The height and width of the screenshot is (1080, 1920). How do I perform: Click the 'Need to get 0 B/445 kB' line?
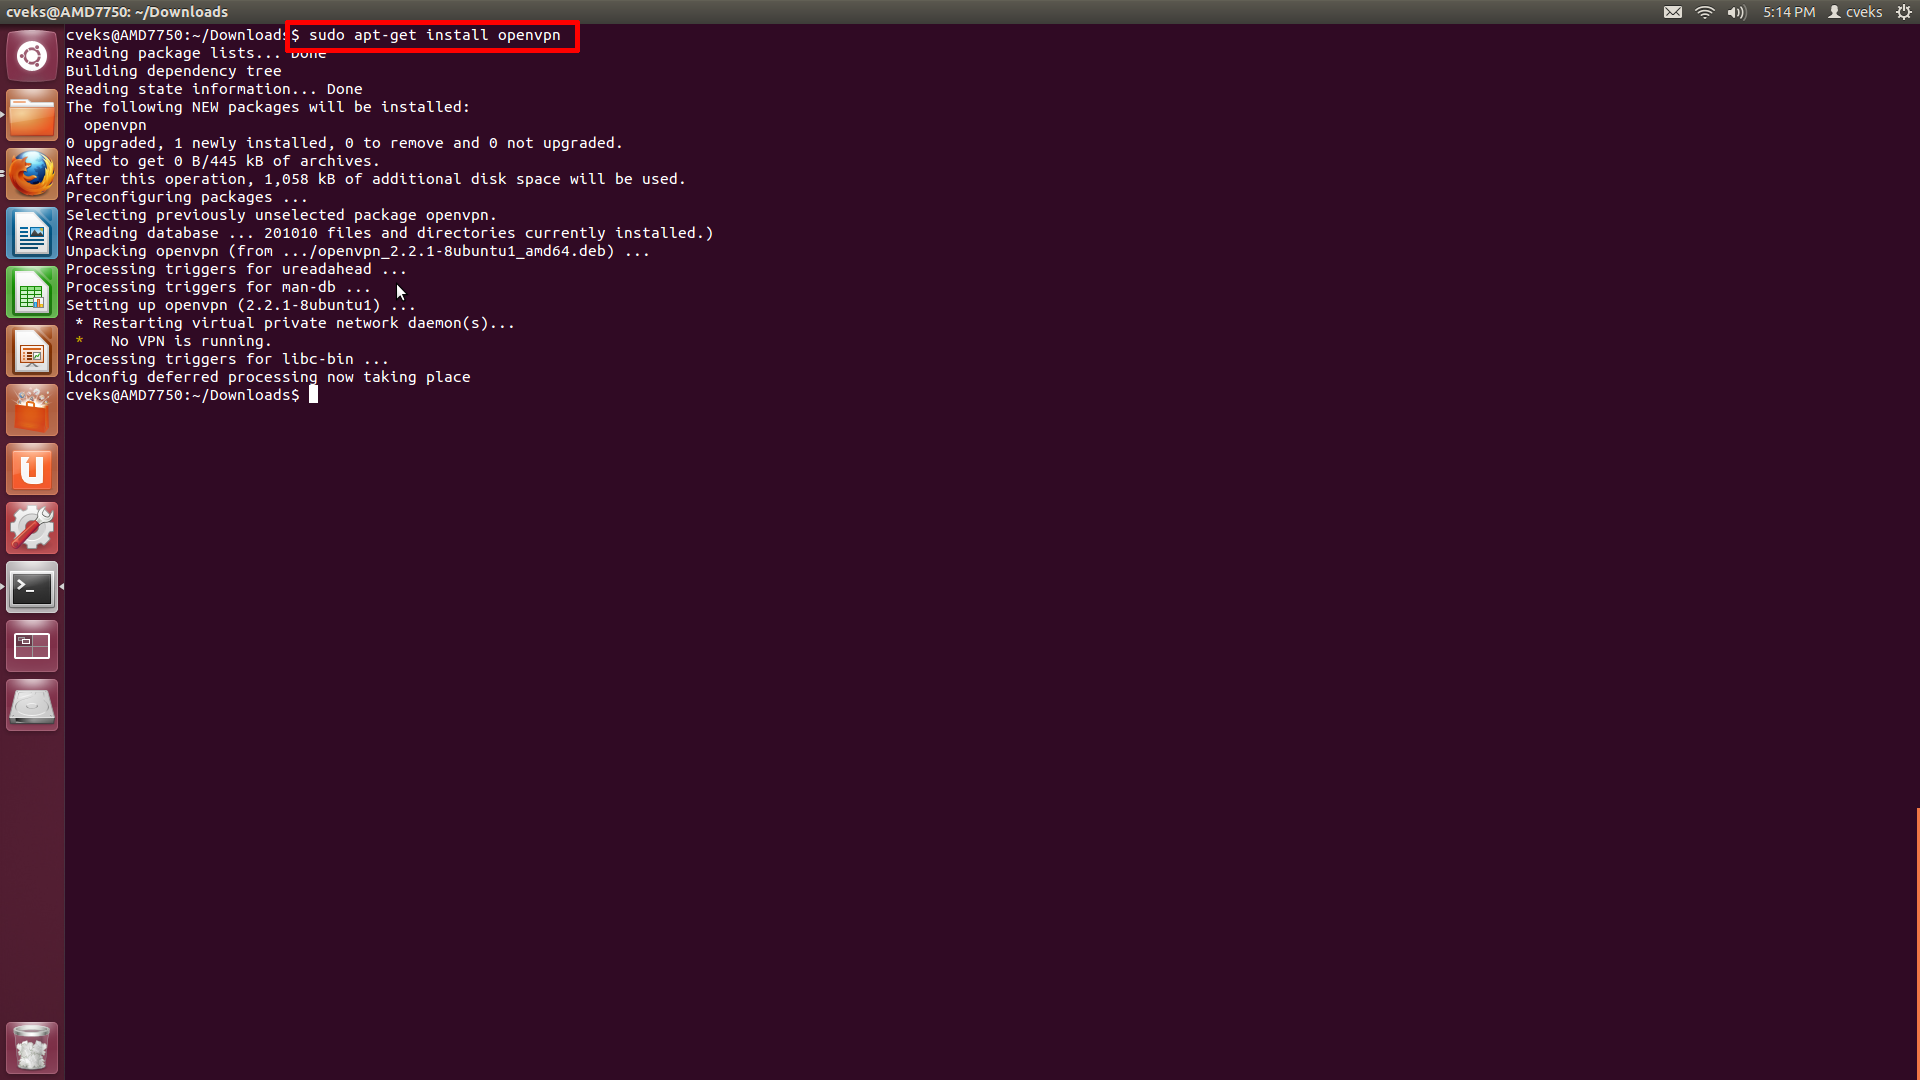[223, 161]
